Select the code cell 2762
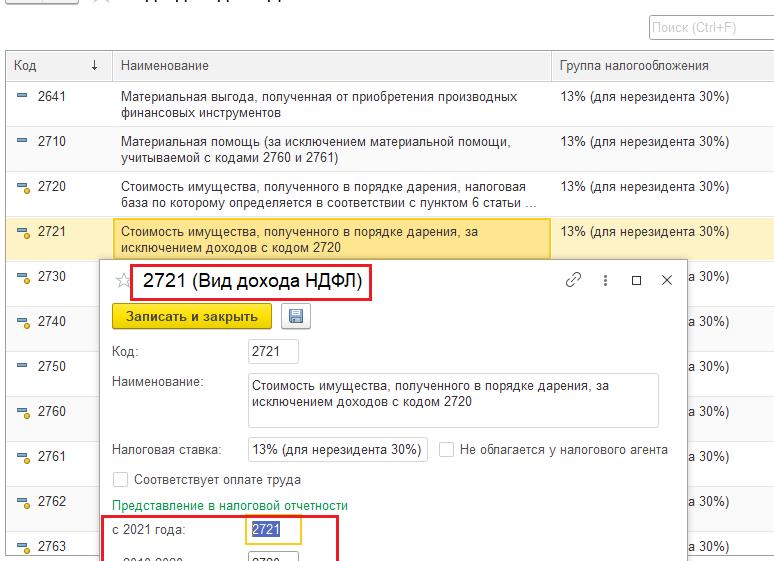The image size is (774, 561). [52, 501]
